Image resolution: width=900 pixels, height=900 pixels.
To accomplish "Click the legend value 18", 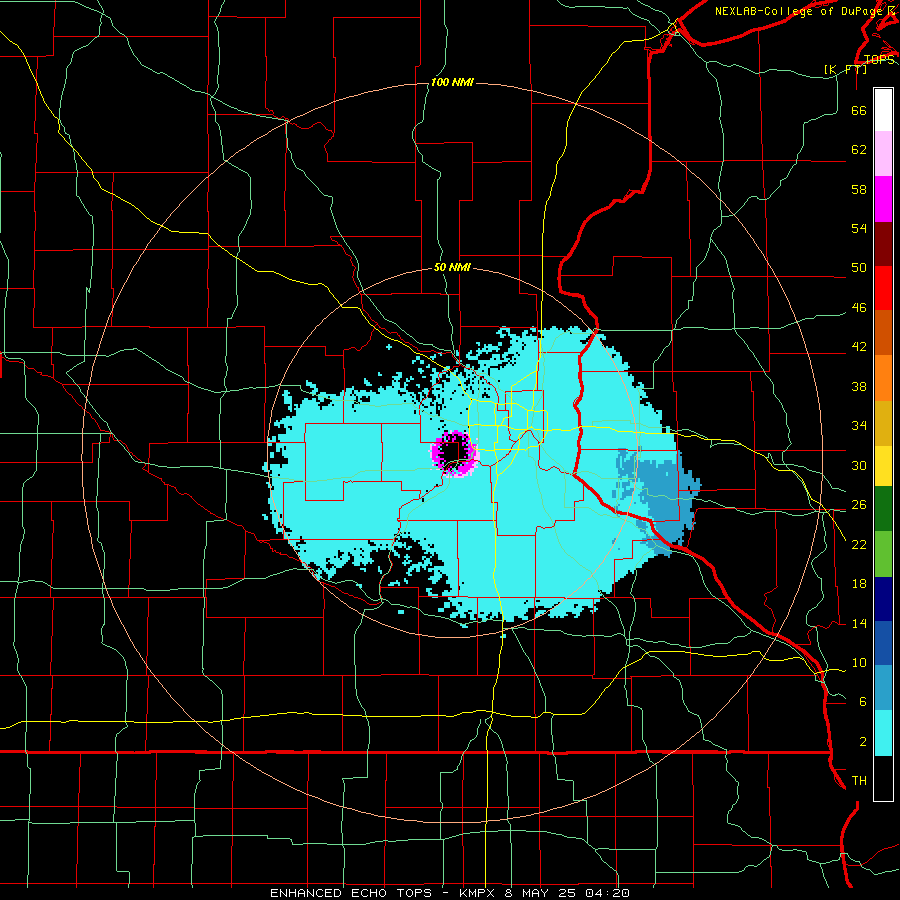I will pyautogui.click(x=859, y=584).
